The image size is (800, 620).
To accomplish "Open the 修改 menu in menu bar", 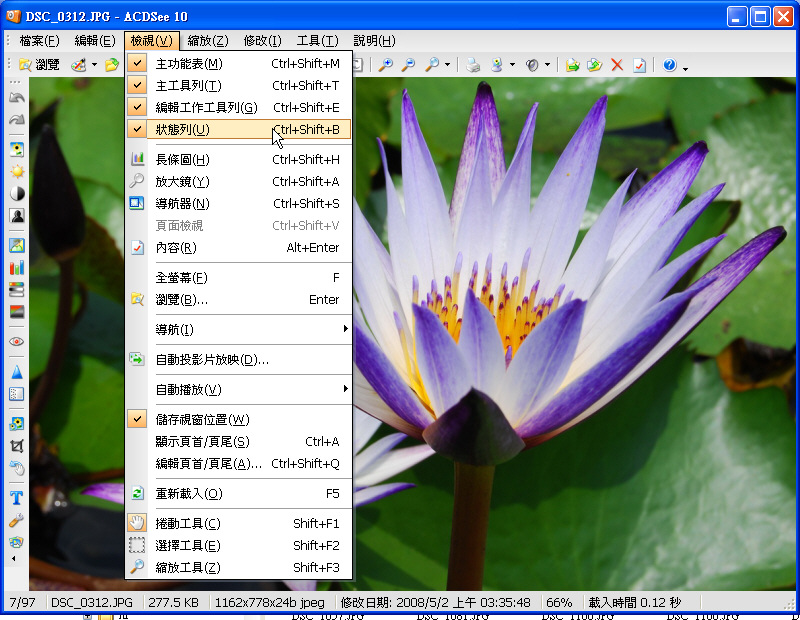I will tap(263, 41).
